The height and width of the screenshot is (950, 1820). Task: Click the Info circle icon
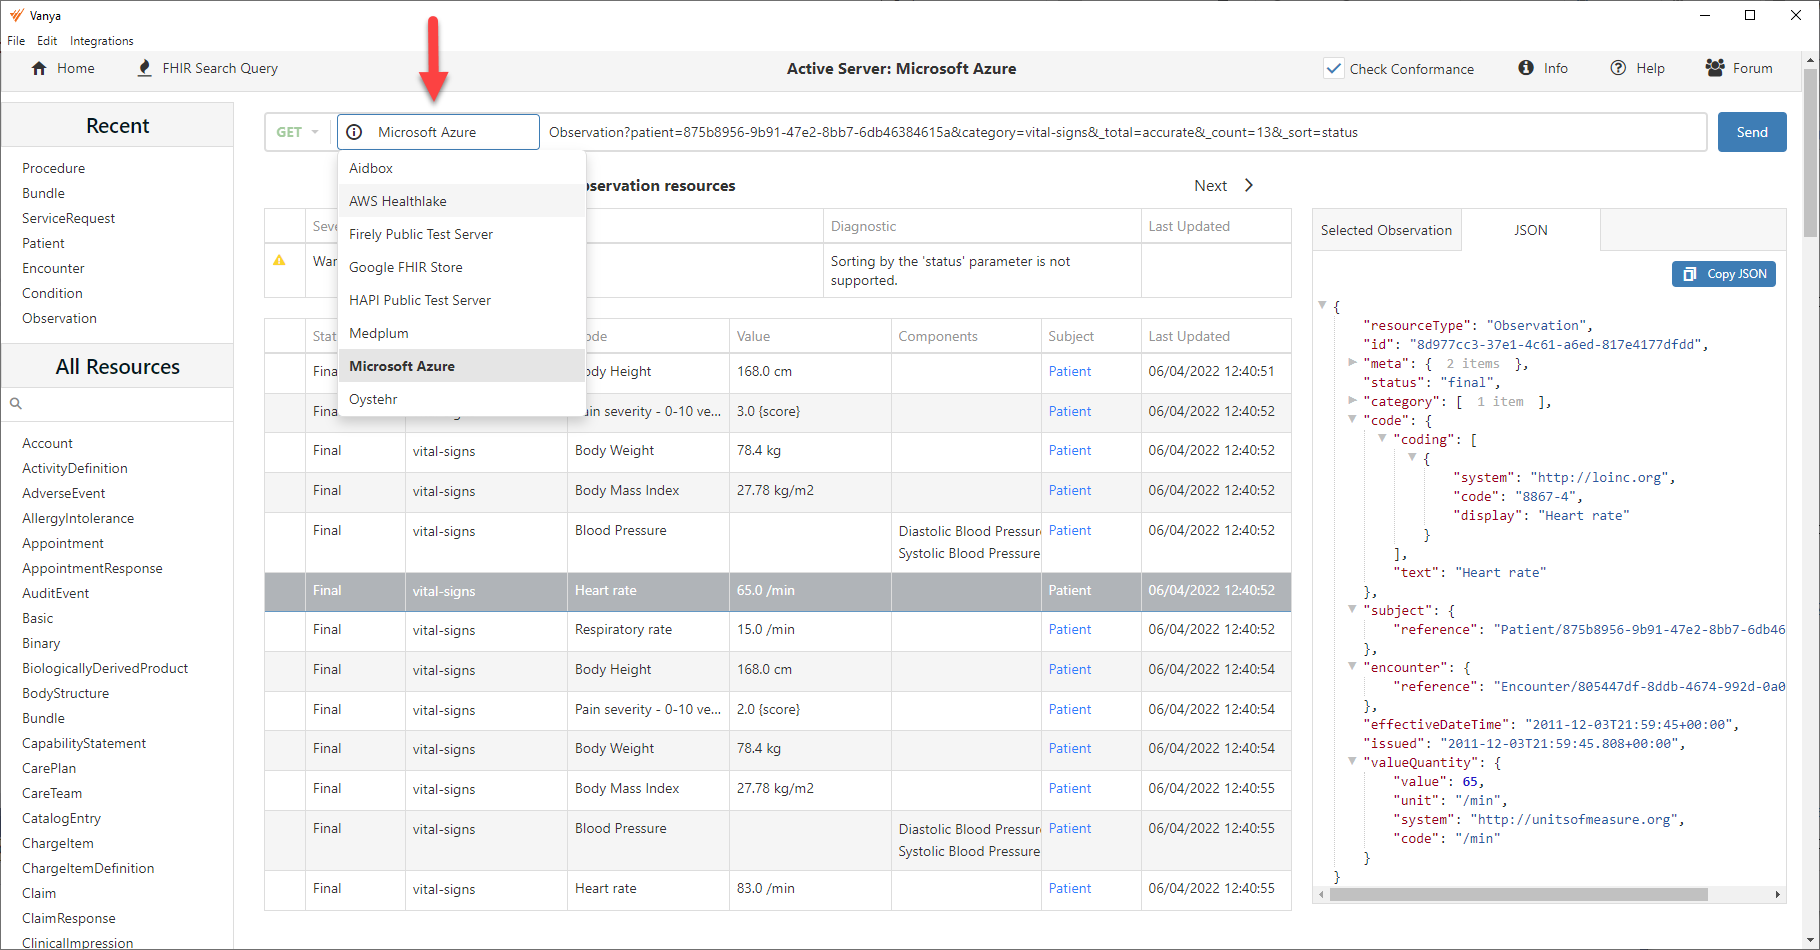tap(1526, 68)
